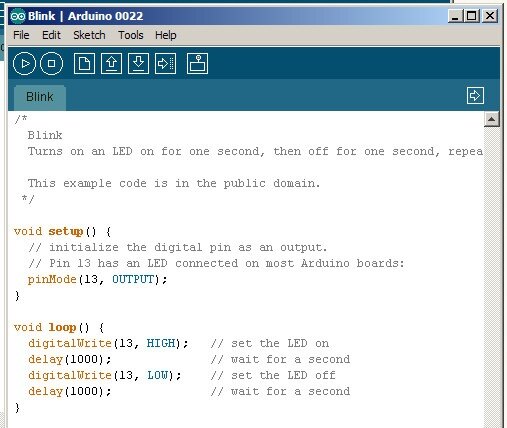The height and width of the screenshot is (428, 507).
Task: Open the File menu
Action: pyautogui.click(x=21, y=35)
